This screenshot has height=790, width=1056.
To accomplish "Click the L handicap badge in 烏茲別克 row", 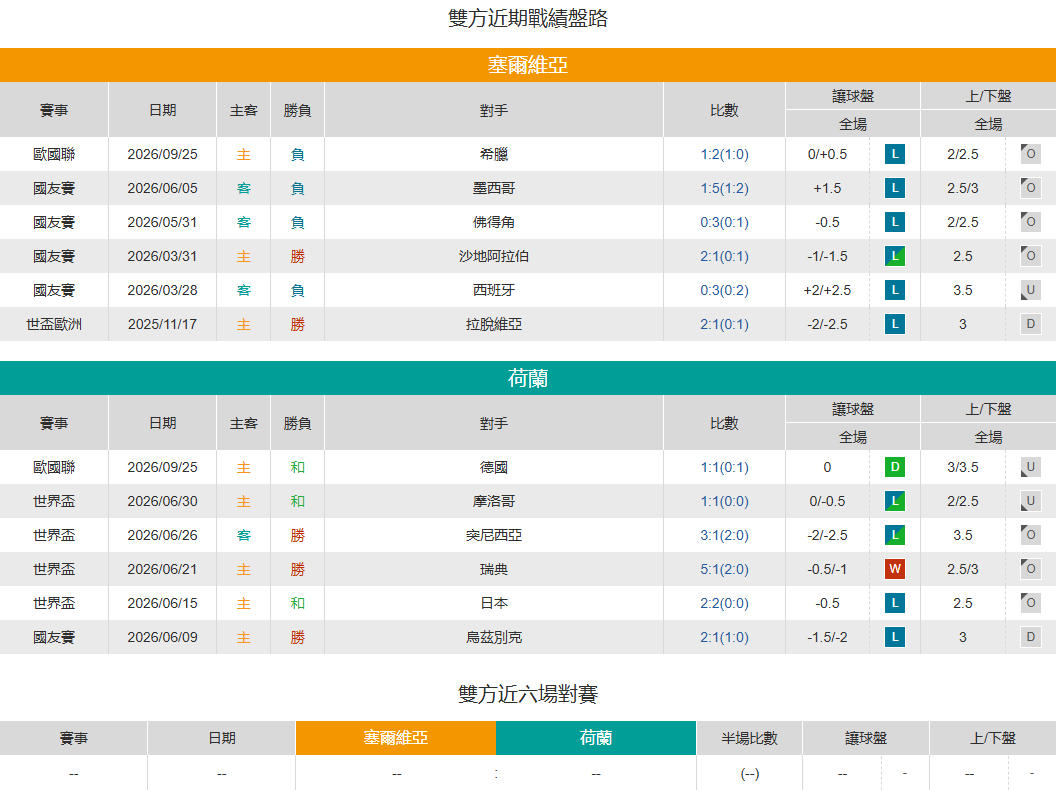I will 894,637.
